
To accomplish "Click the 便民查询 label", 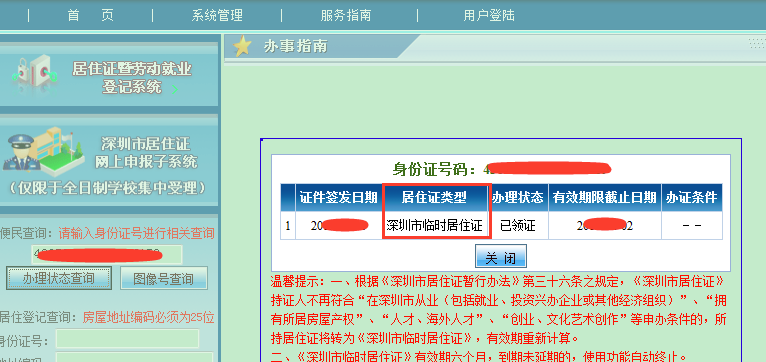I will [x=27, y=233].
